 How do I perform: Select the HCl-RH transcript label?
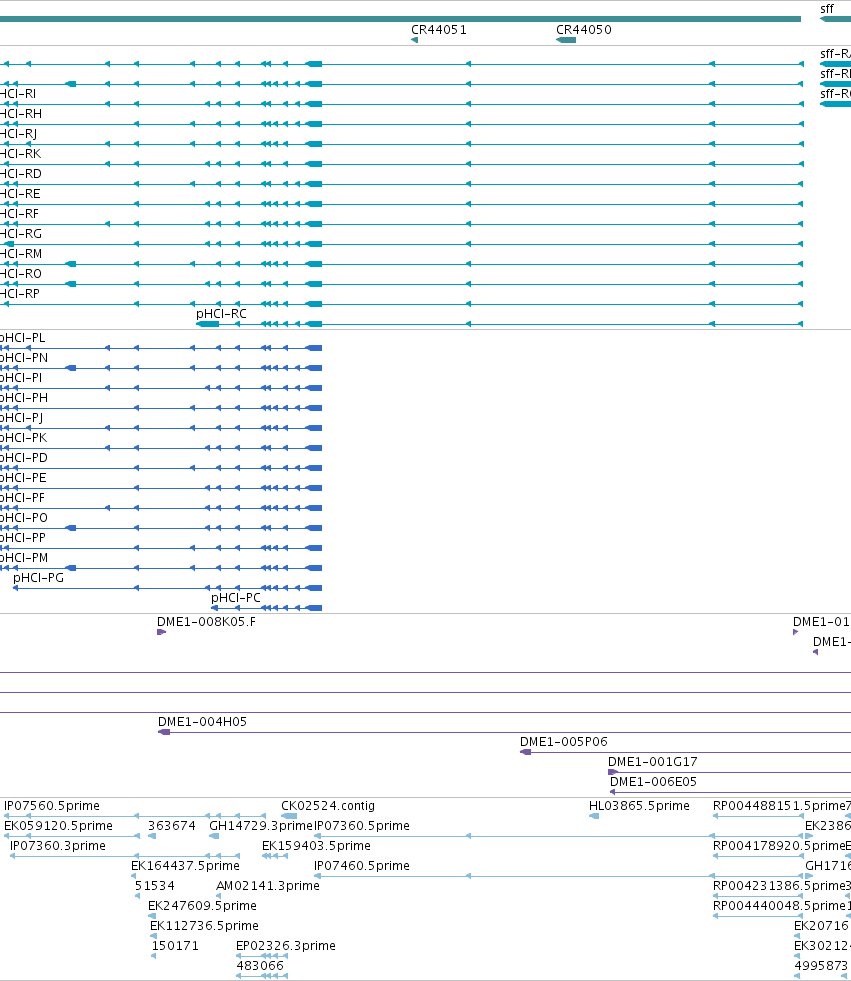pos(21,114)
